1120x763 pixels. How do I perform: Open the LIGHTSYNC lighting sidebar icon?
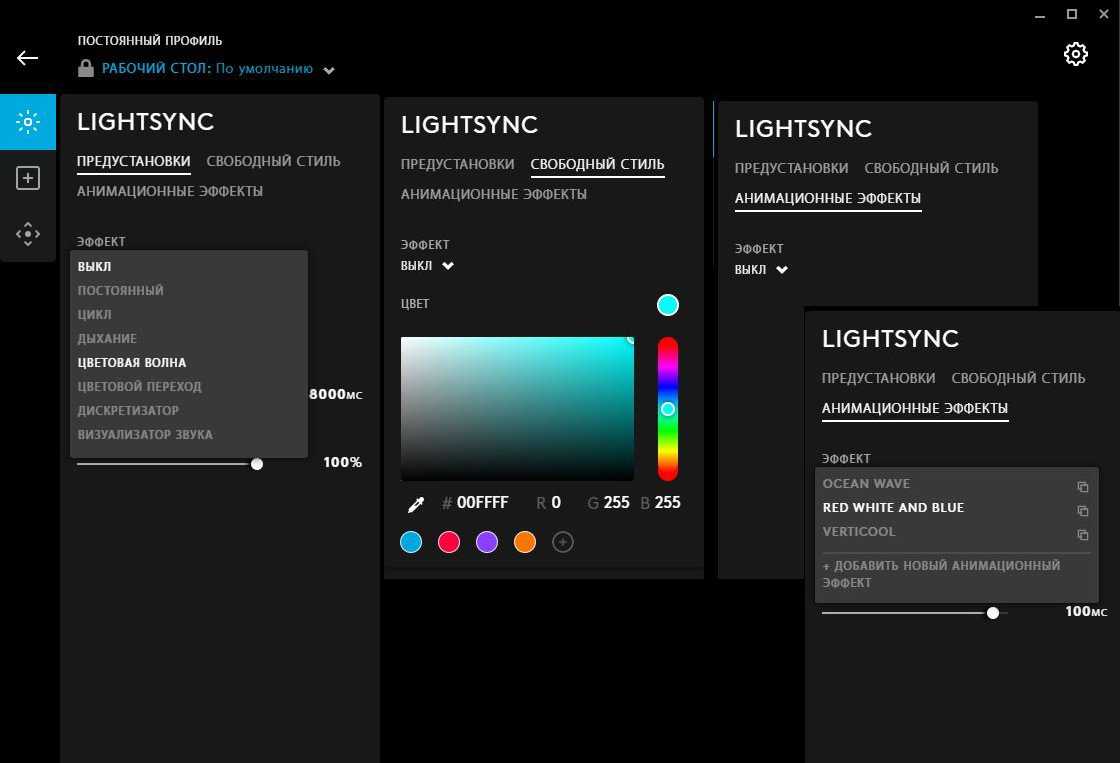coord(28,122)
